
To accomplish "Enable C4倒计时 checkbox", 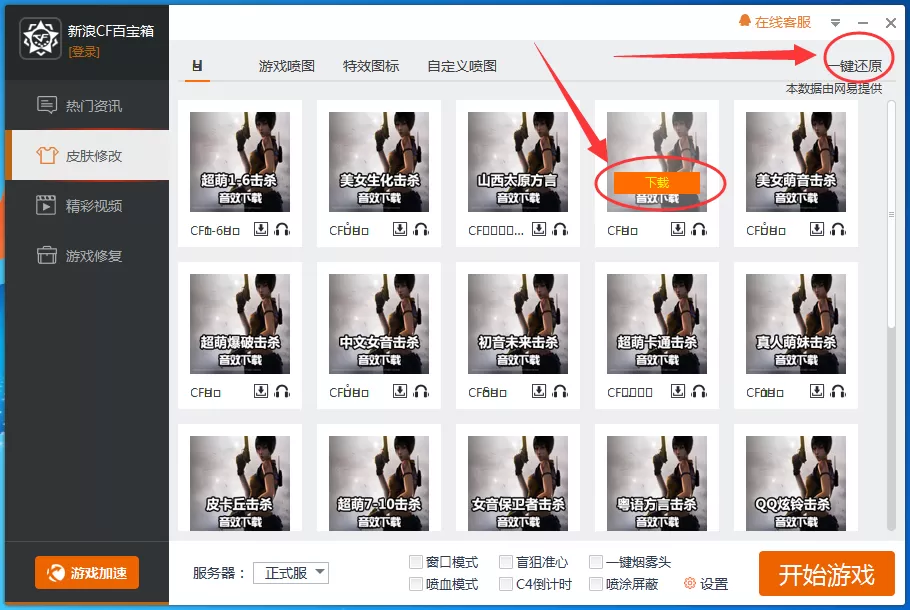I will pos(506,583).
